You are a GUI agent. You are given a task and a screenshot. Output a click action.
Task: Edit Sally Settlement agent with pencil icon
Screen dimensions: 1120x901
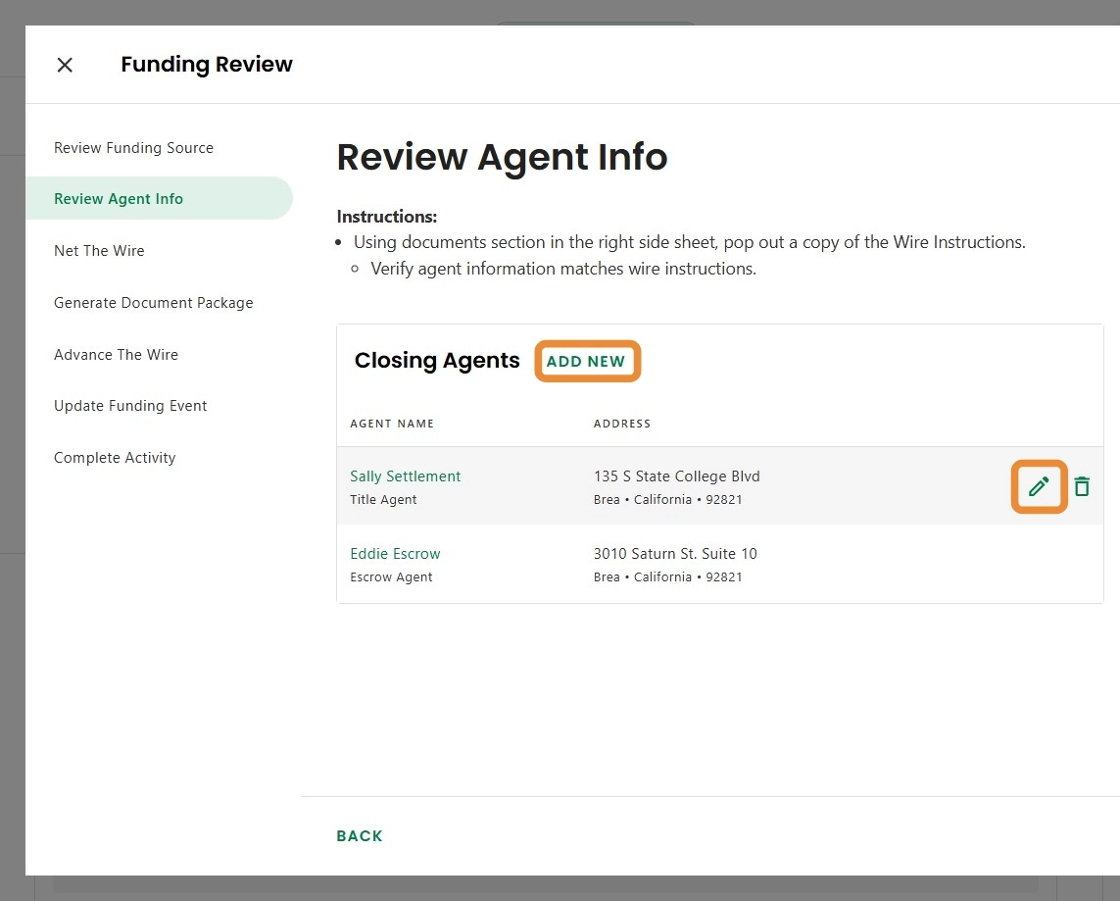(x=1039, y=487)
